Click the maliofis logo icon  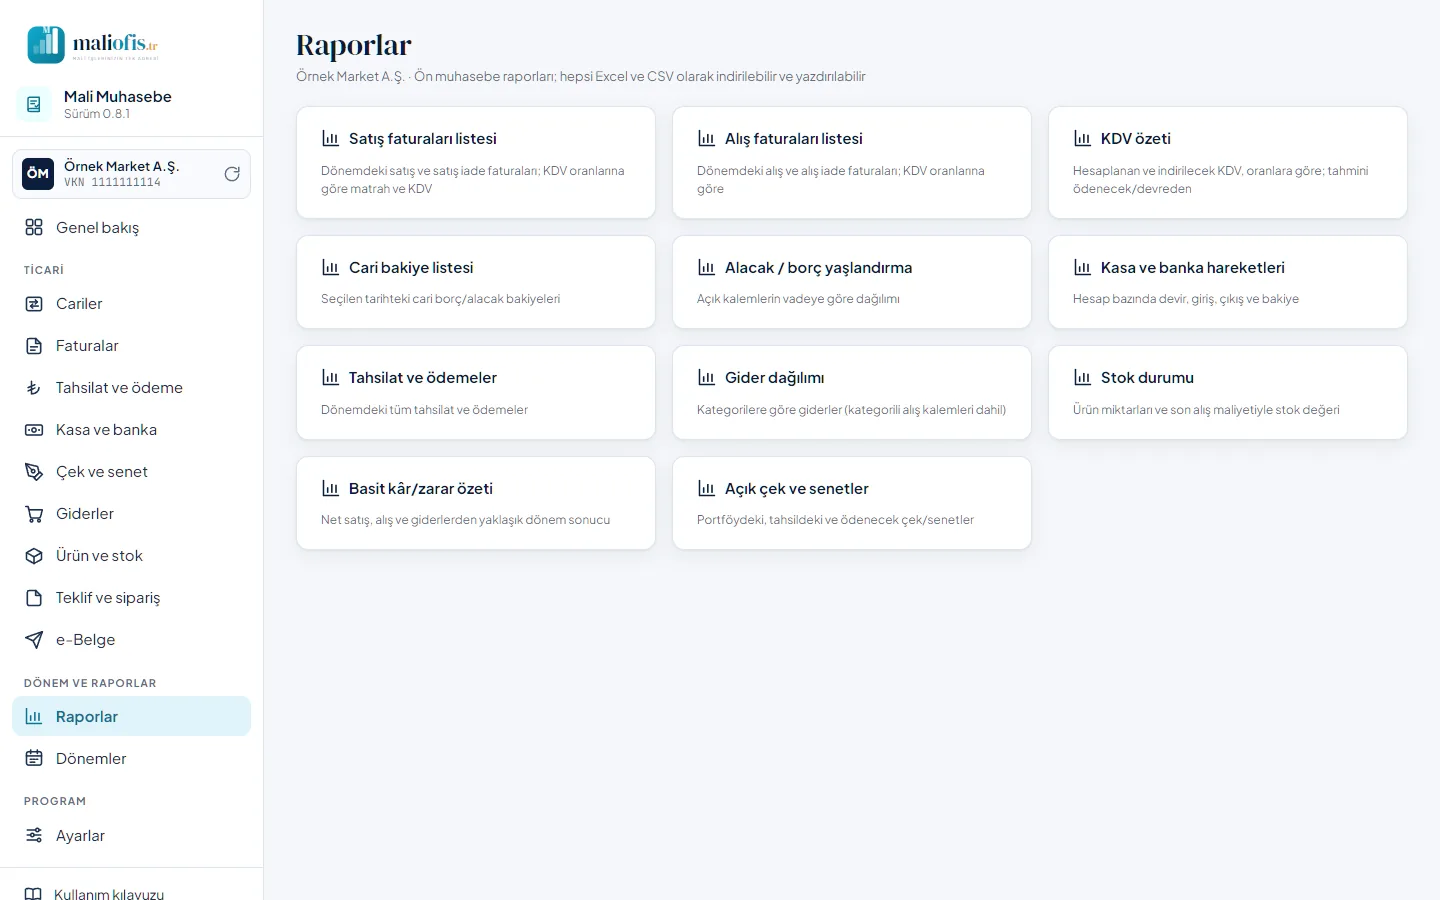pyautogui.click(x=46, y=45)
